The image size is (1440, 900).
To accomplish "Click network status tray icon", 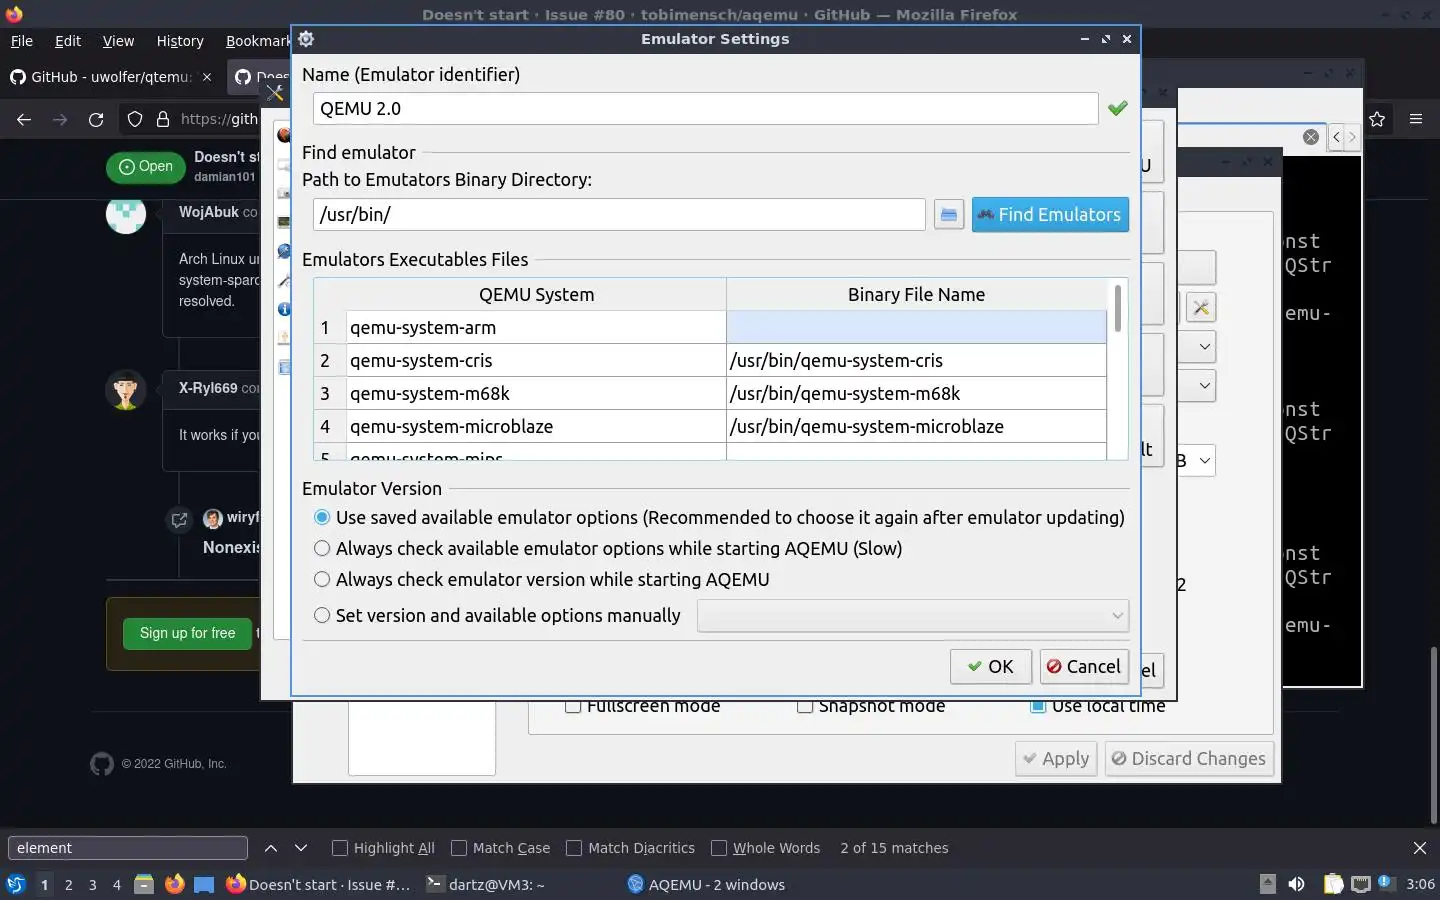I will [1360, 884].
